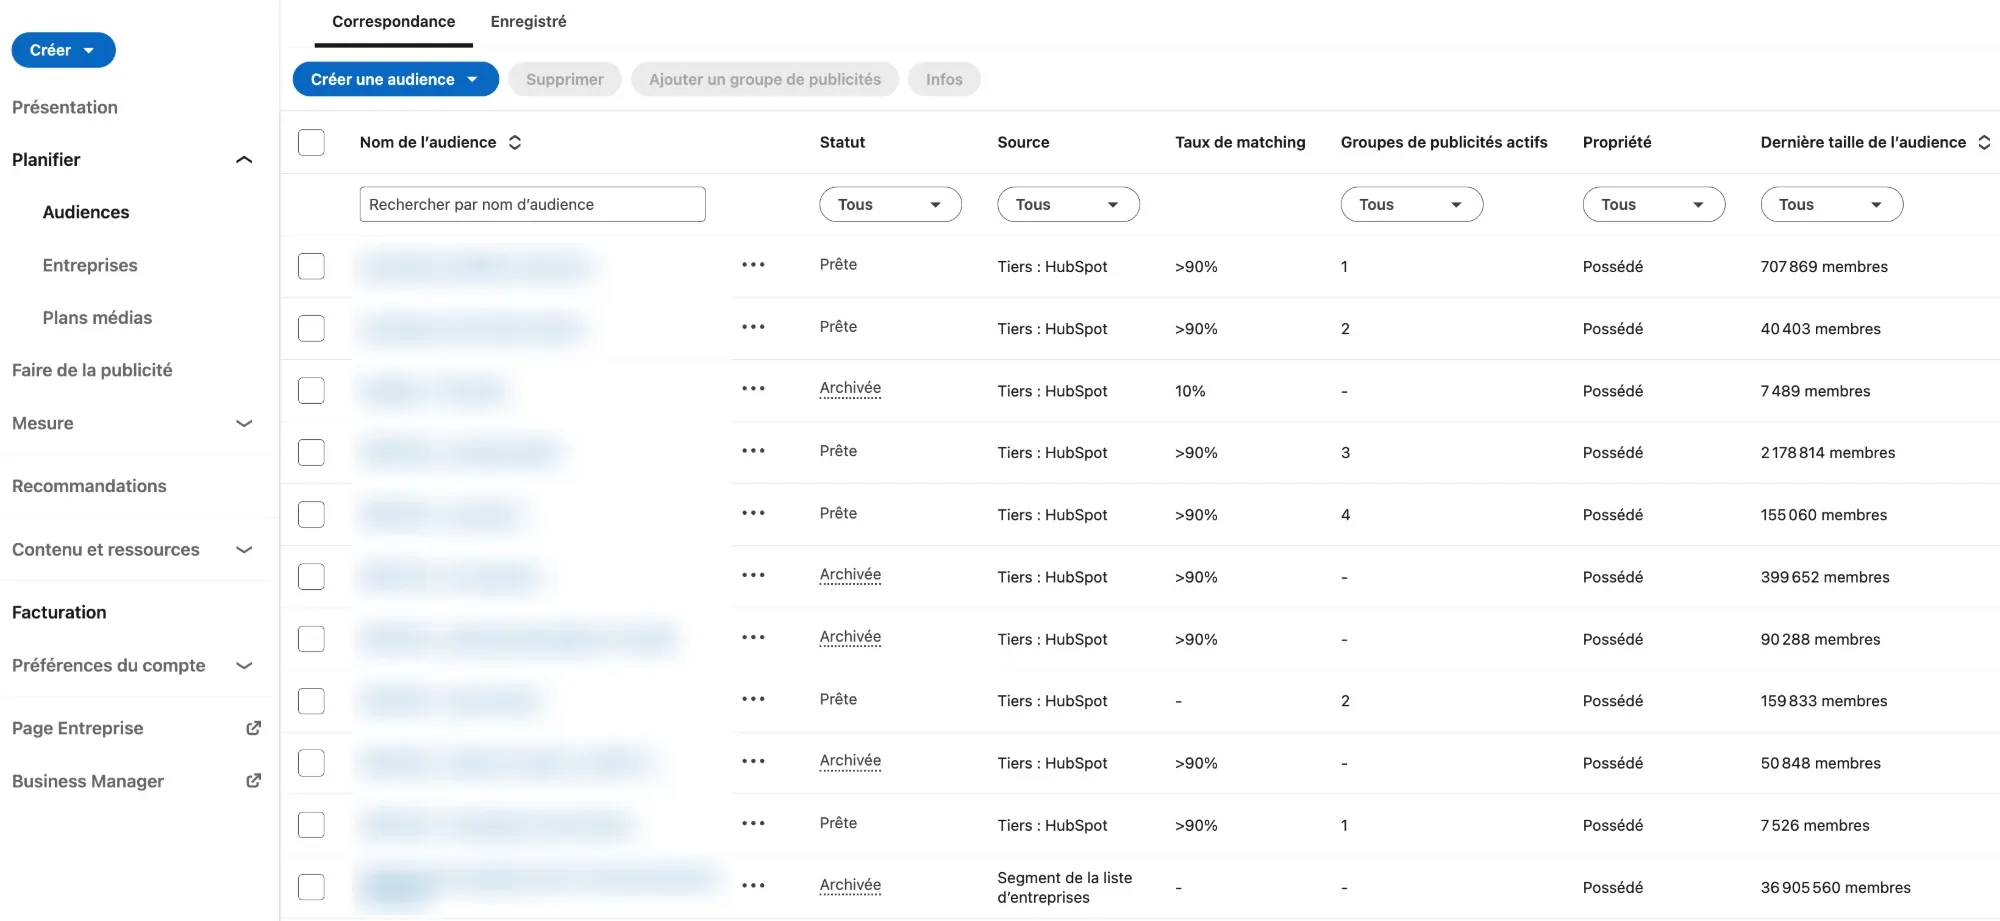
Task: Click the blue Créer button
Action: point(63,50)
